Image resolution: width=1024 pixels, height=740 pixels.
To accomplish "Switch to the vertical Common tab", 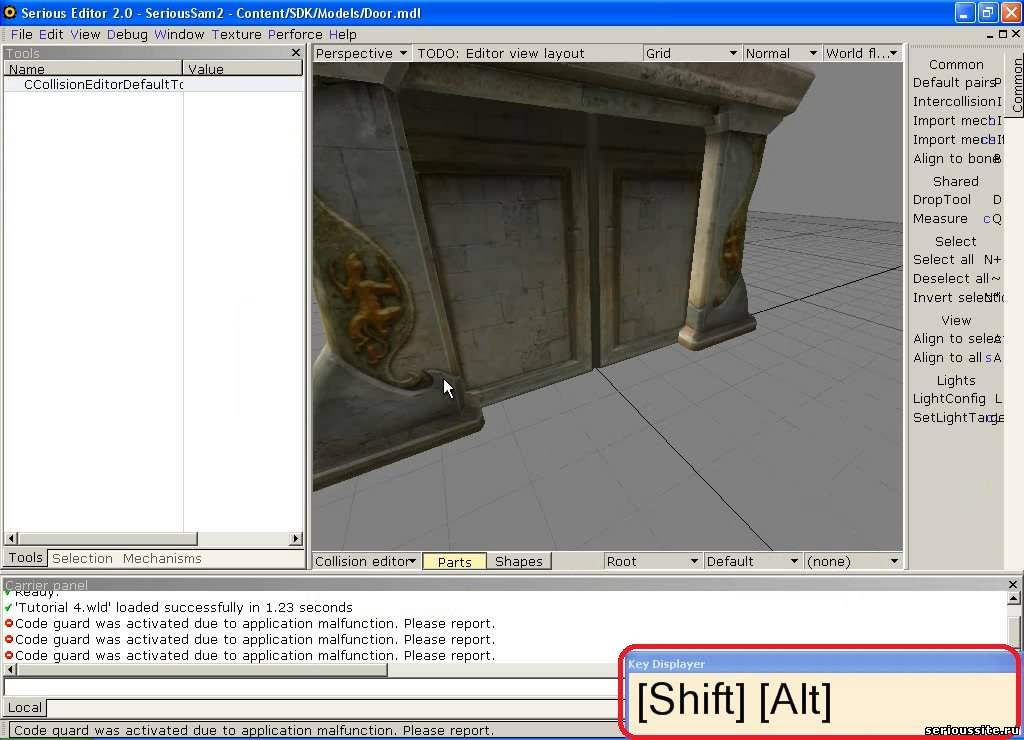I will pyautogui.click(x=1016, y=85).
